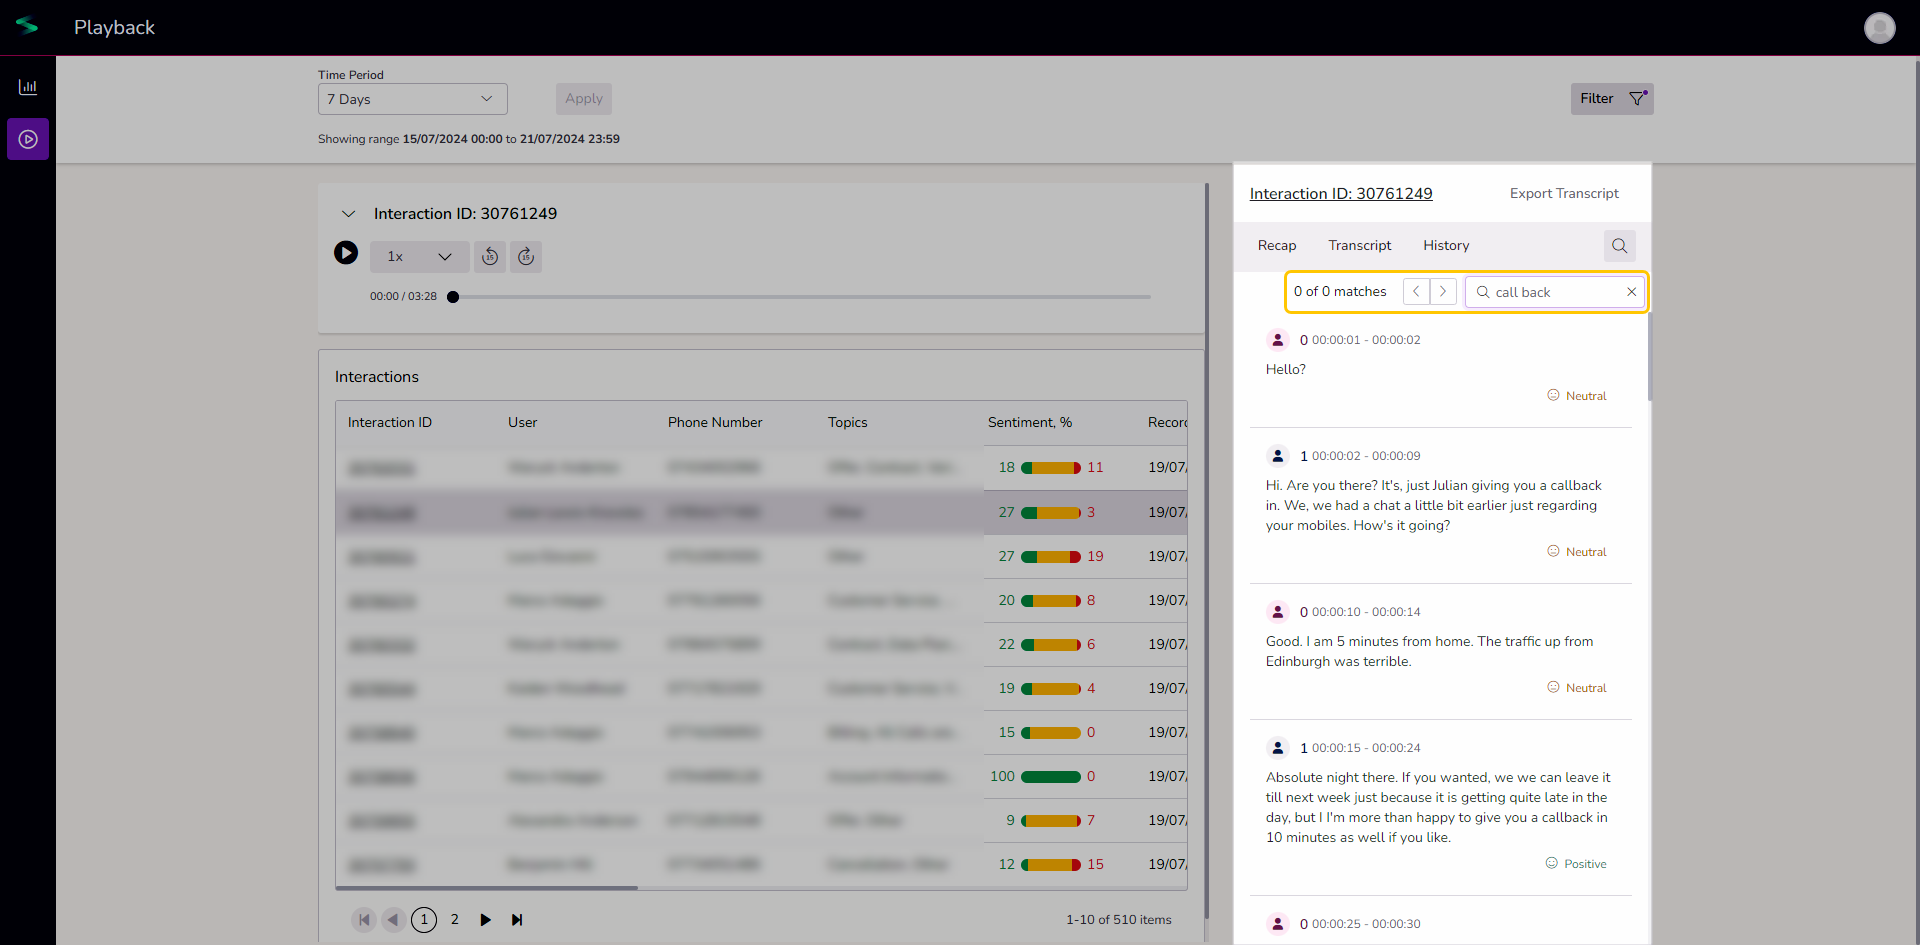Click the table horizontal scrollbar
1920x945 pixels.
[x=487, y=888]
